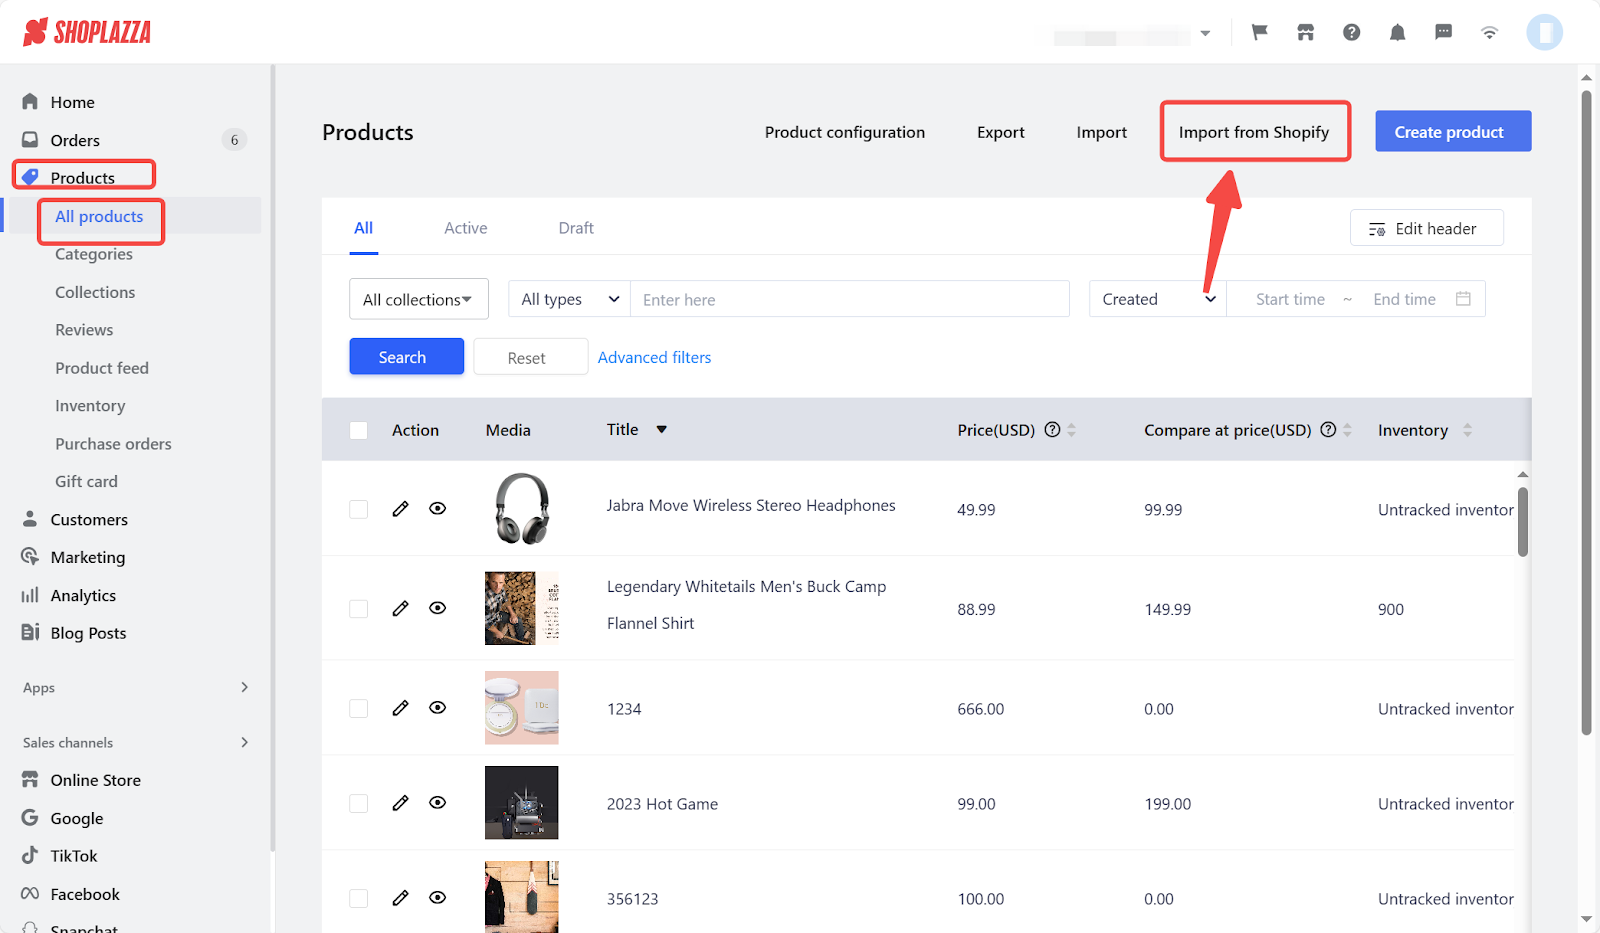This screenshot has height=933, width=1600.
Task: Open the store selector dropdown arrow
Action: click(x=1206, y=33)
